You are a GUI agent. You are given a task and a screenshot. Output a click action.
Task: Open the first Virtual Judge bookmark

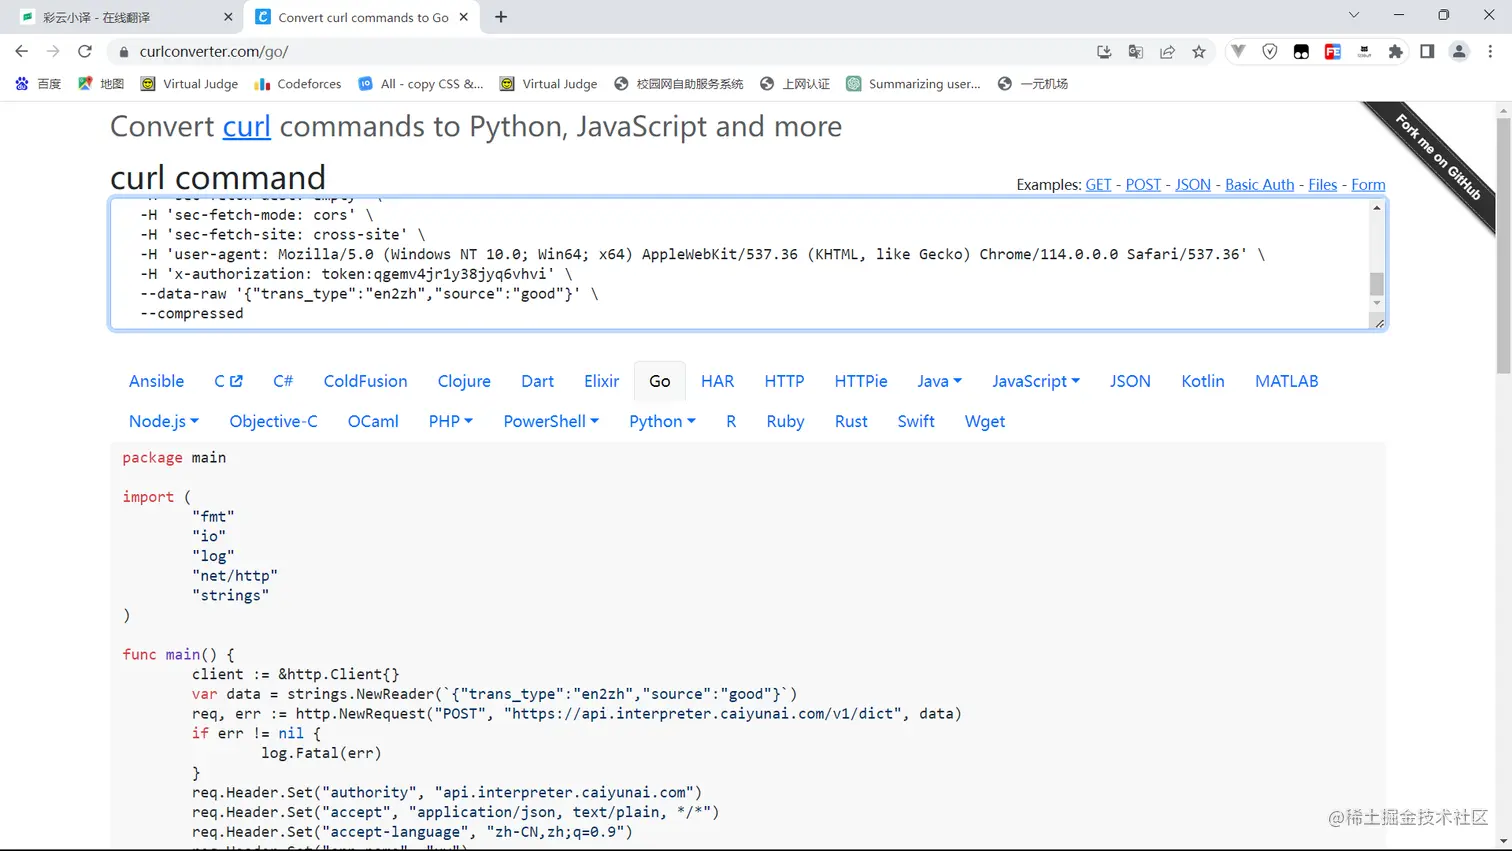[x=189, y=84]
